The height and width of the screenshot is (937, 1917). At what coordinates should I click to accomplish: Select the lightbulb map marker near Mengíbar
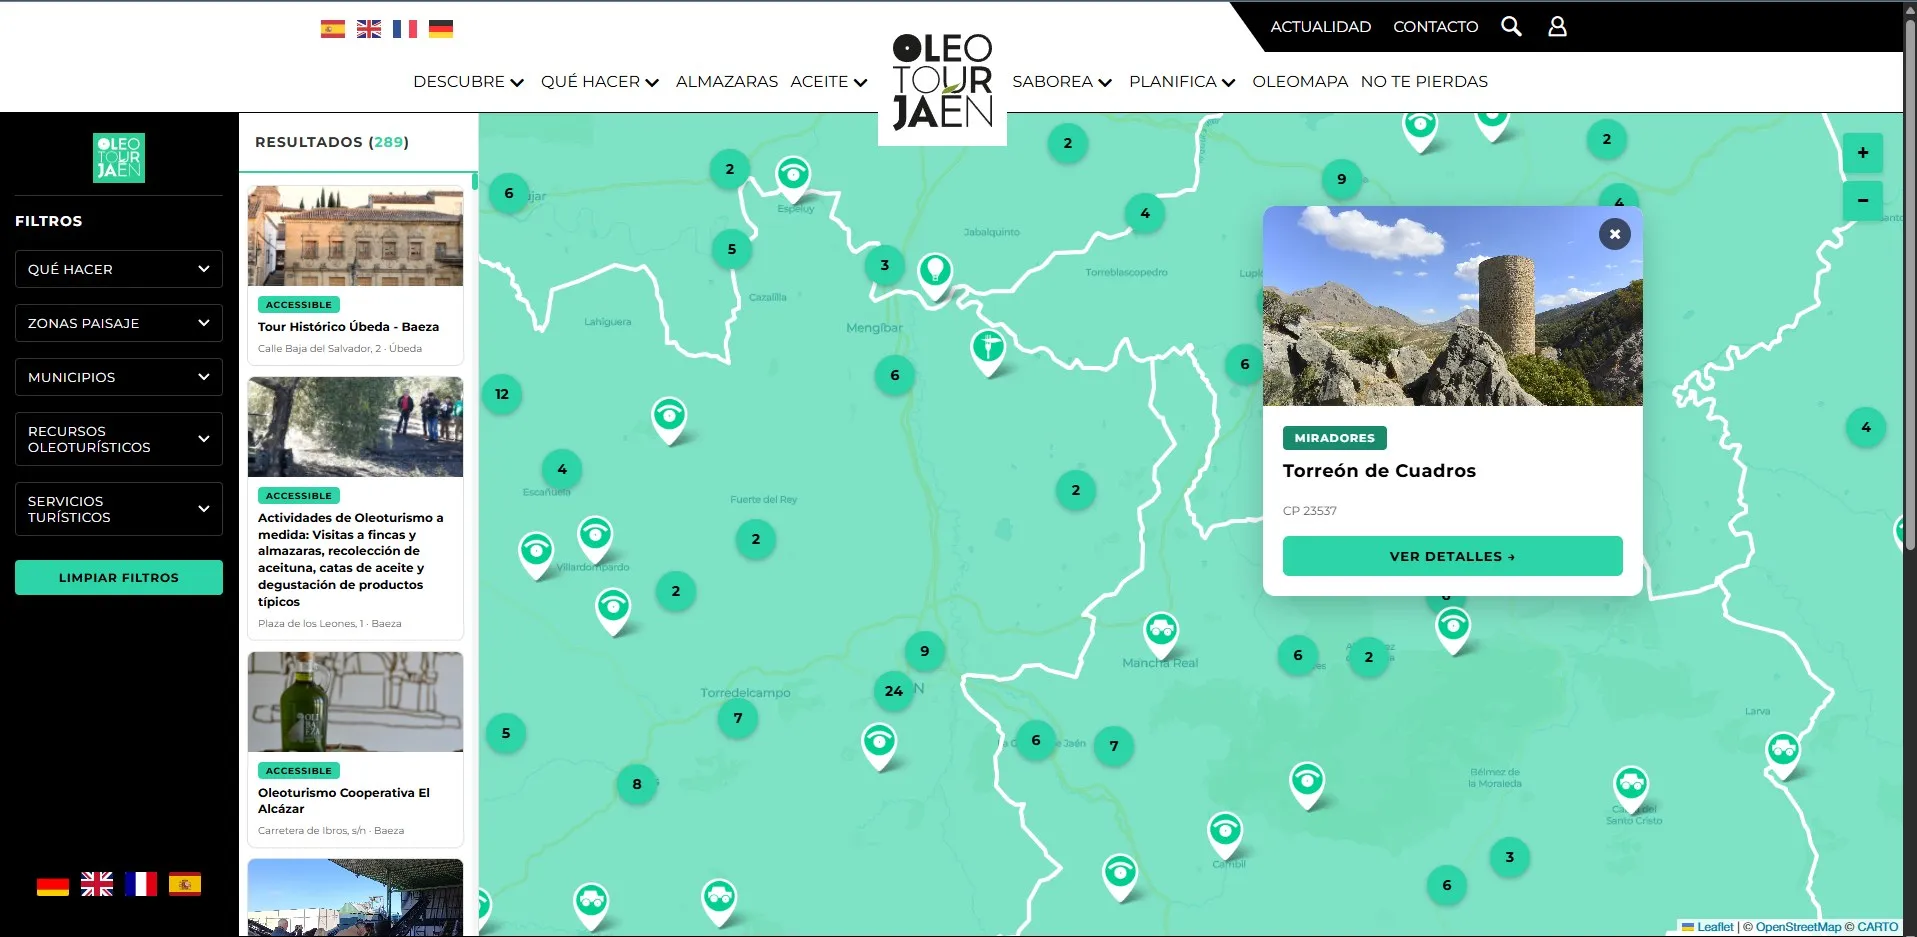click(x=935, y=275)
